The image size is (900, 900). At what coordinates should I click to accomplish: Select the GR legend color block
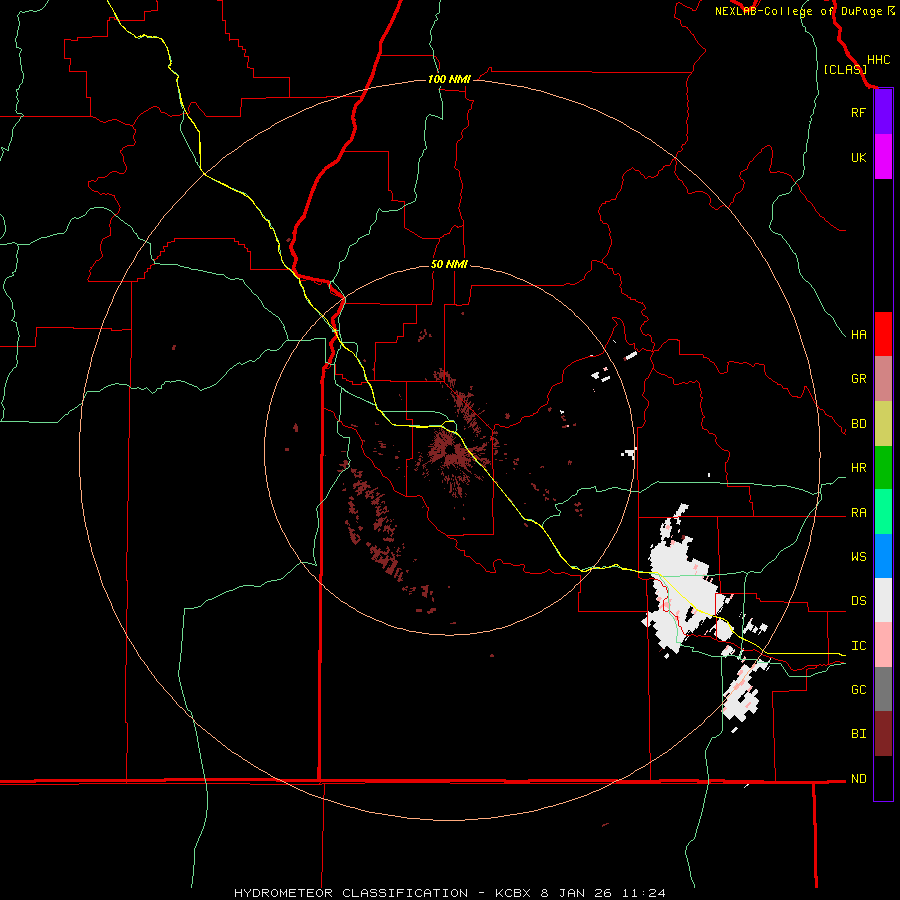[x=883, y=379]
